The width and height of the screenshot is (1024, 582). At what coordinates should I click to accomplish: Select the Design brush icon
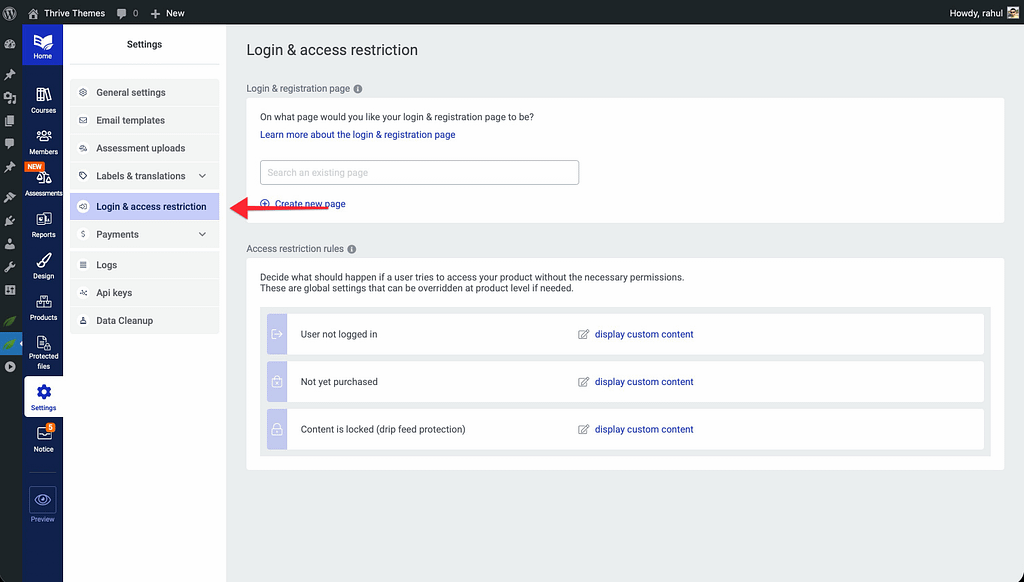point(43,265)
